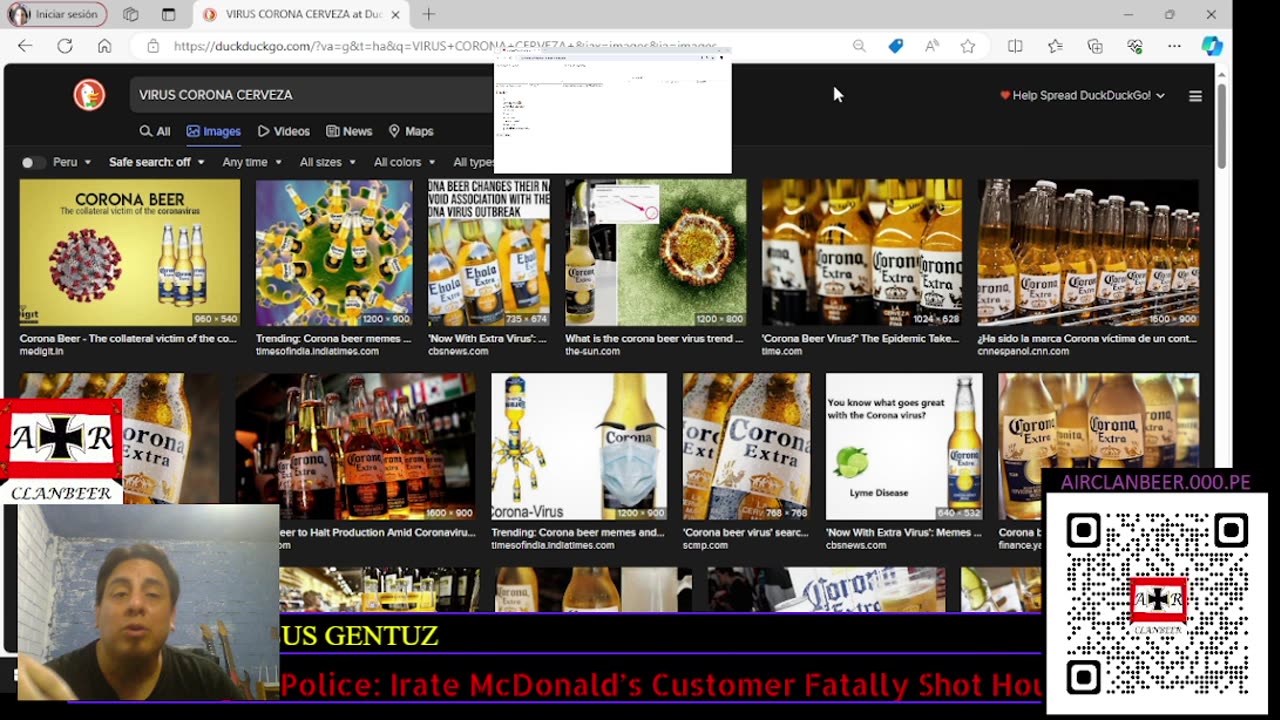Open the browser home page icon
Image resolution: width=1280 pixels, height=720 pixels.
(104, 46)
